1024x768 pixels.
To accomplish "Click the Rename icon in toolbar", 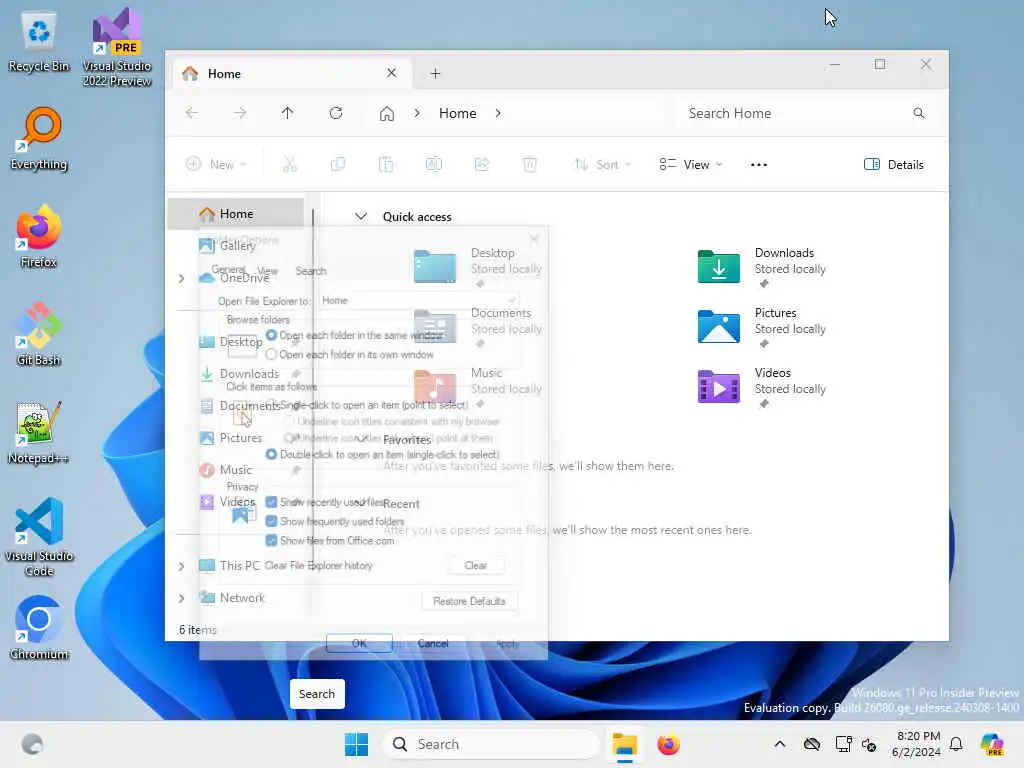I will pos(434,165).
